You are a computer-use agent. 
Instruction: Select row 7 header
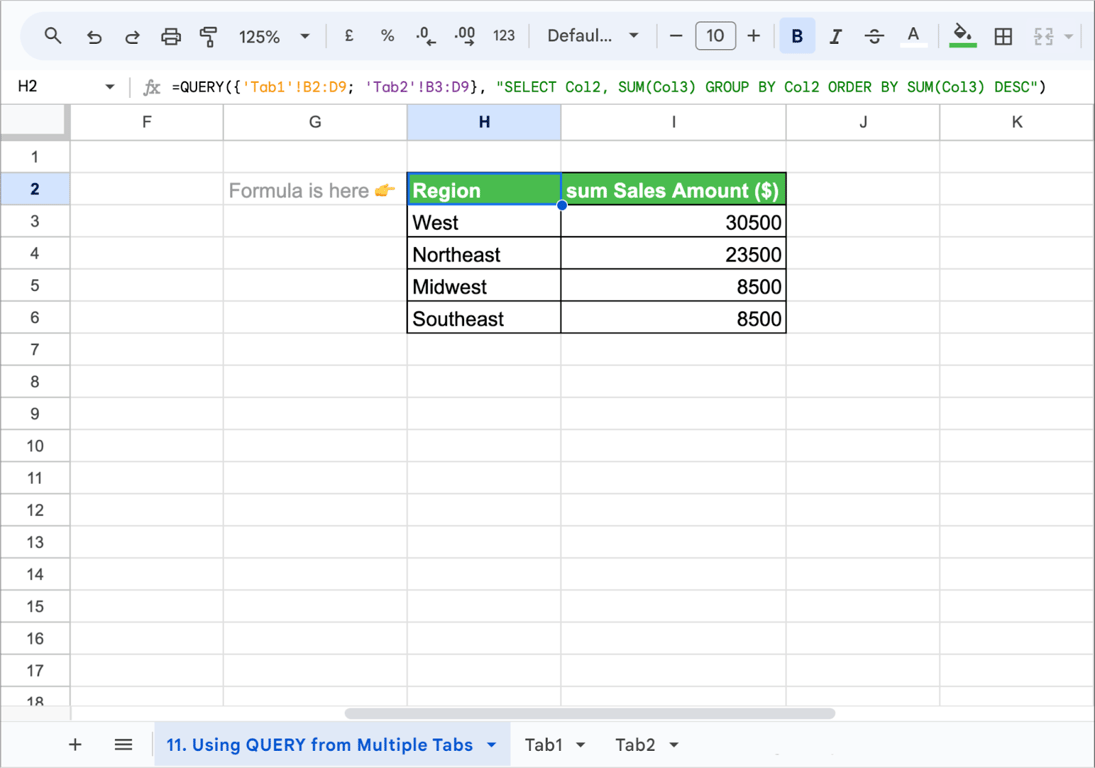point(35,350)
